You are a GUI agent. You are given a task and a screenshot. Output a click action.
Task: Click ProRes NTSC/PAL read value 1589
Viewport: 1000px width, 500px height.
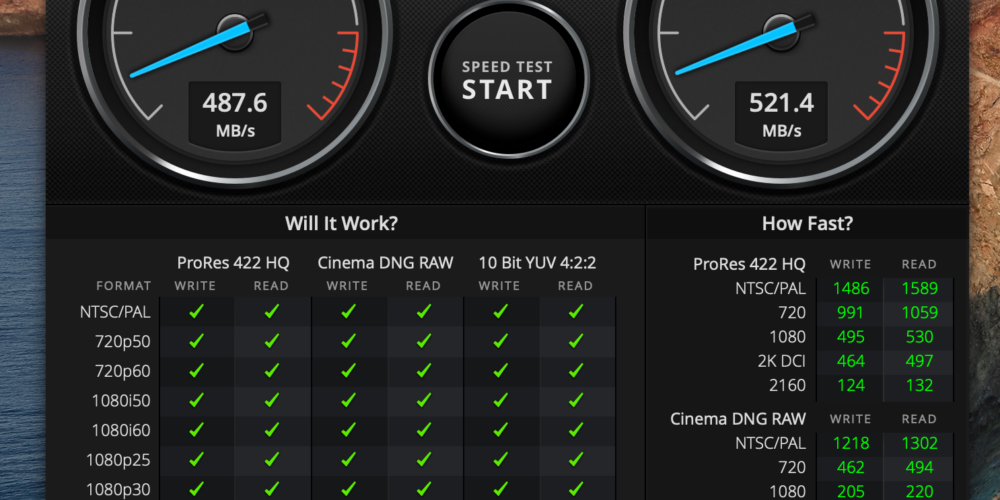(x=919, y=288)
